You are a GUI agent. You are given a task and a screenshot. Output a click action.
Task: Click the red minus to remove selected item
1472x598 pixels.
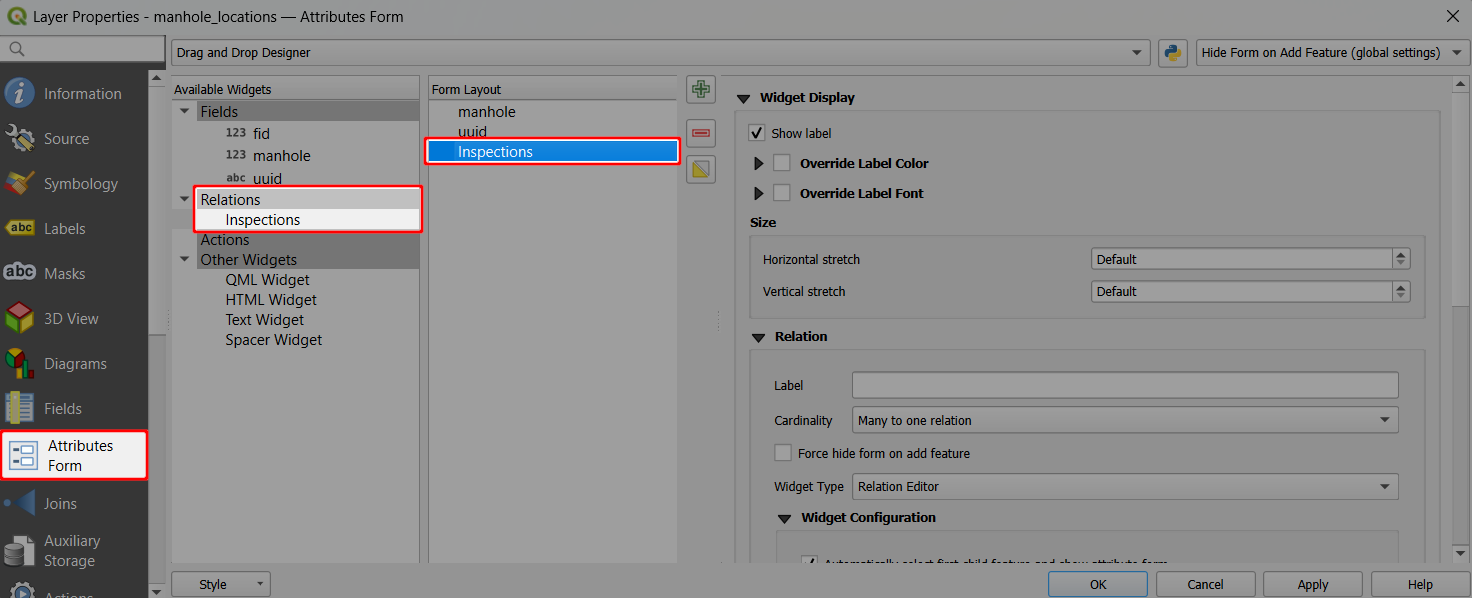point(701,132)
